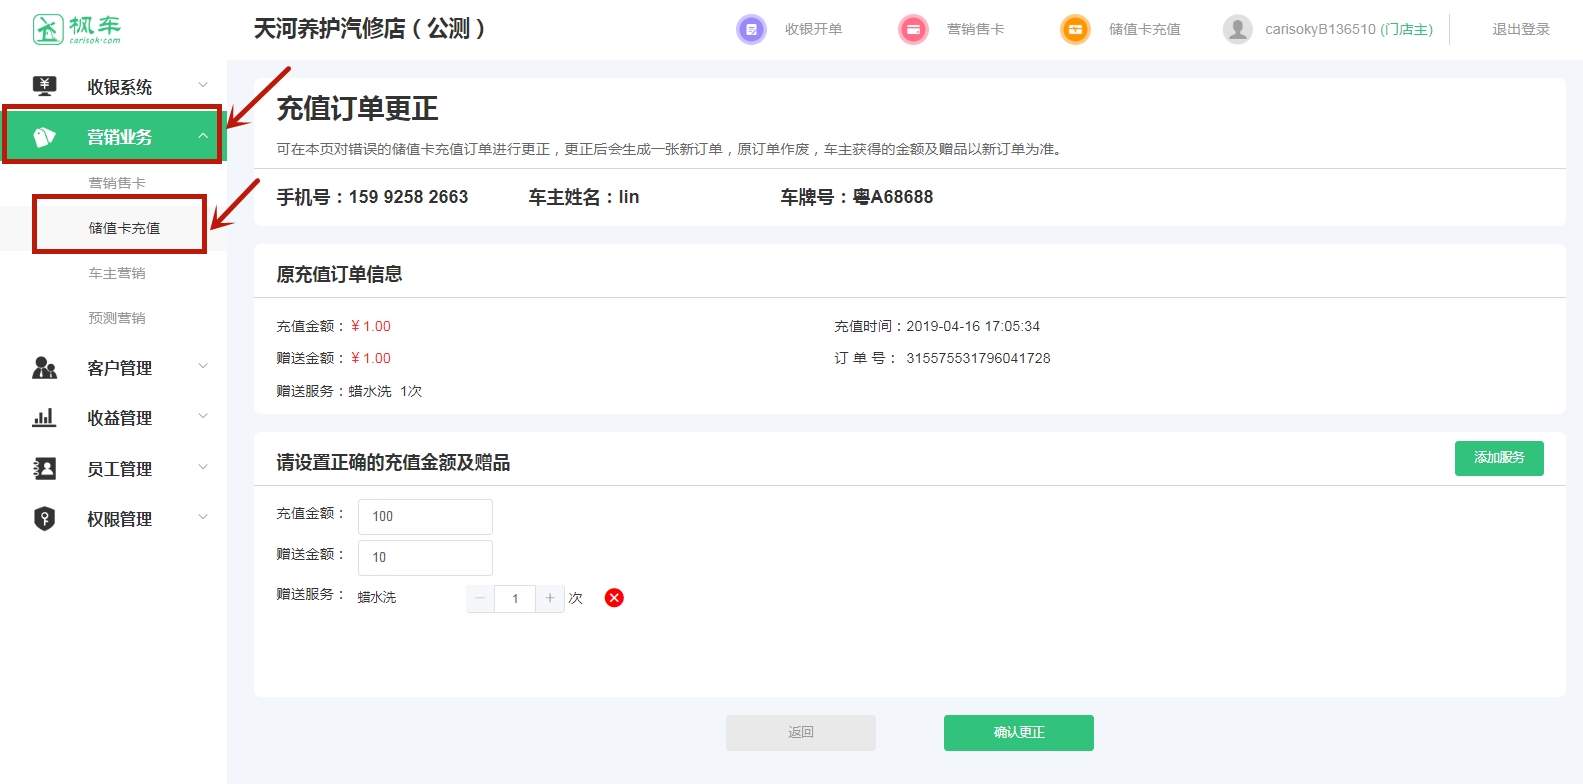
Task: Click the 客户管理 people icon
Action: [x=44, y=368]
